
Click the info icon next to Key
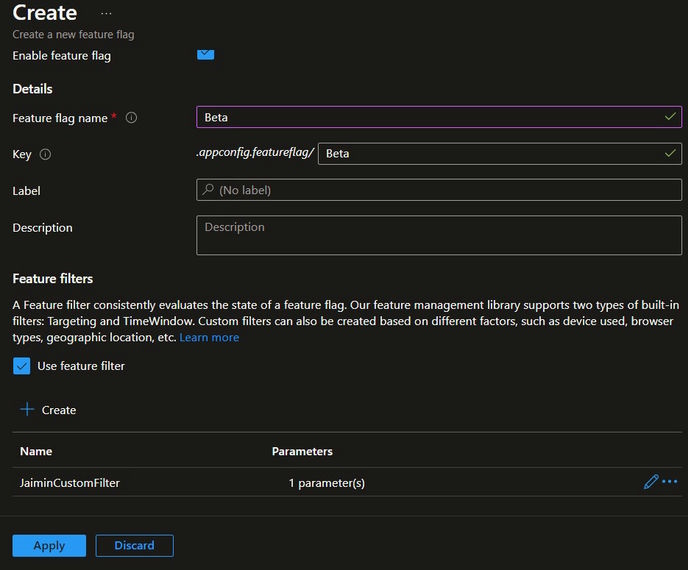45,155
